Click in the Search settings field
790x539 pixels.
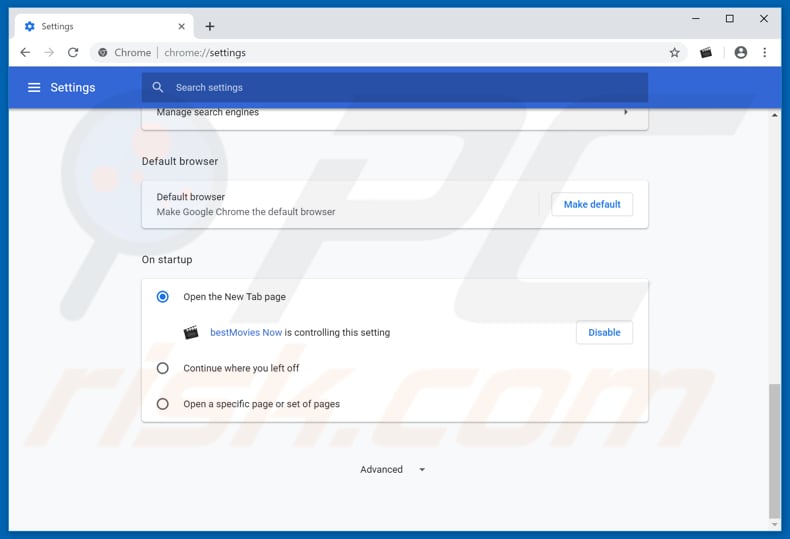(400, 88)
